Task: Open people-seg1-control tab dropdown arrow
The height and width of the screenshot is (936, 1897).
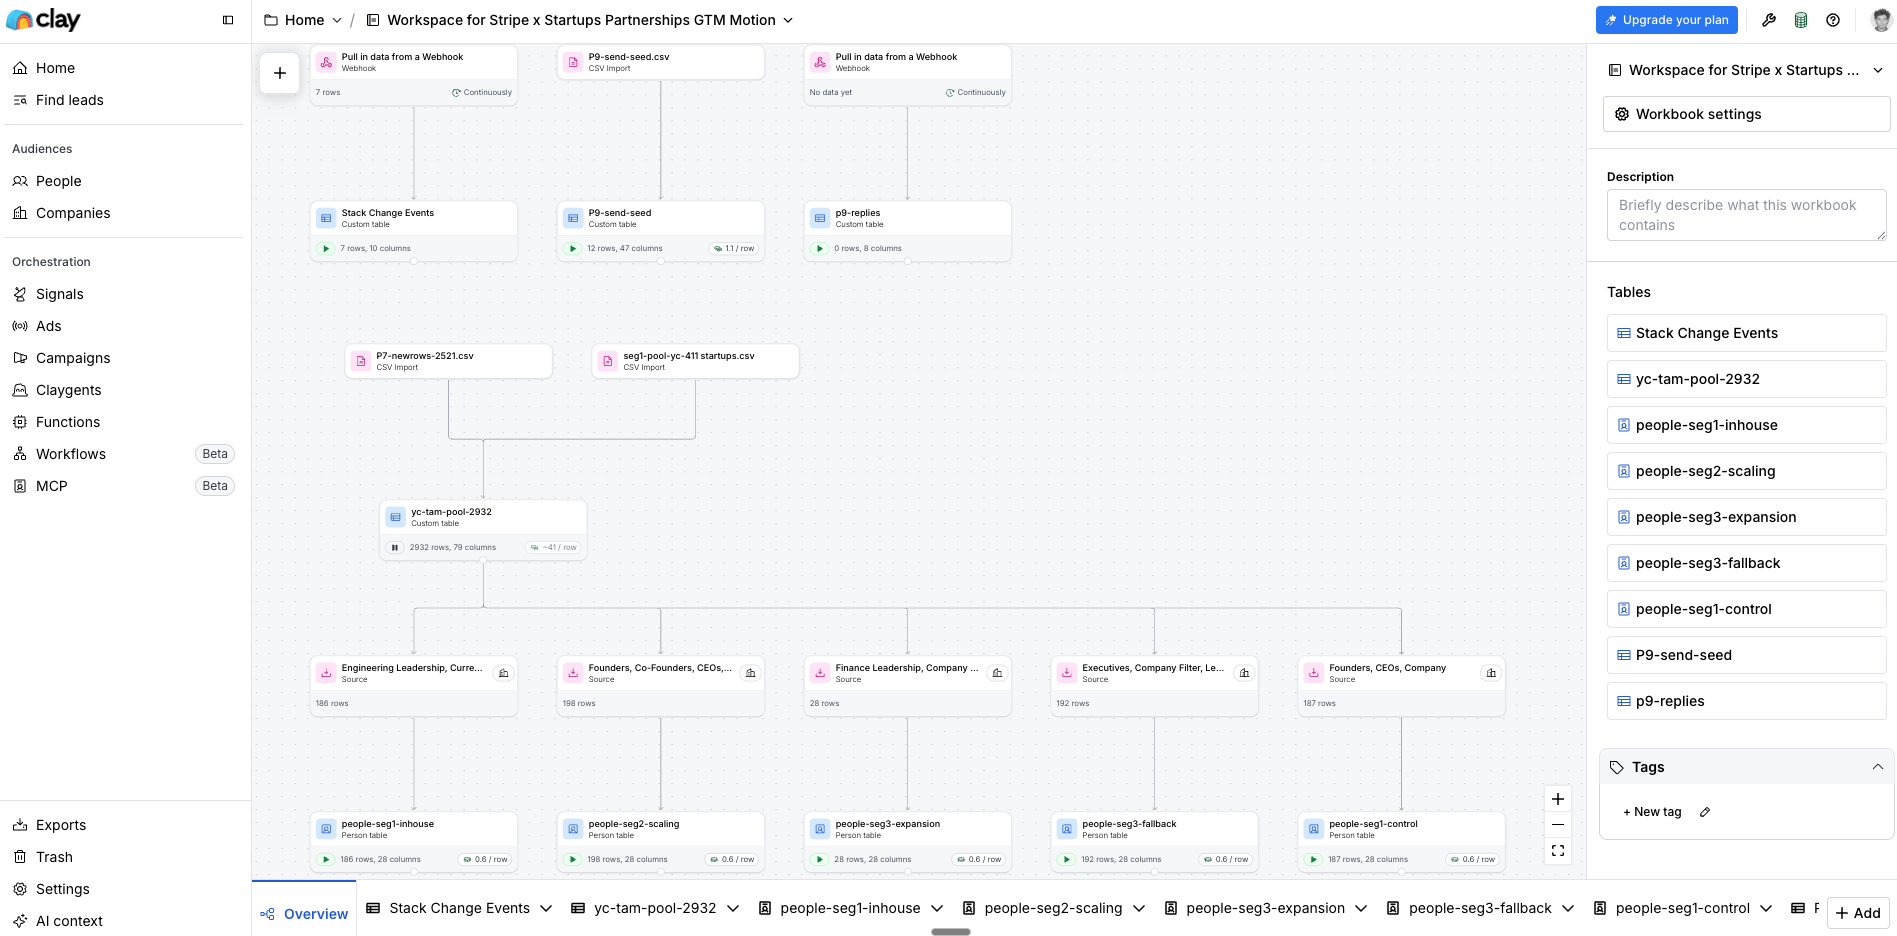Action: pos(1766,908)
